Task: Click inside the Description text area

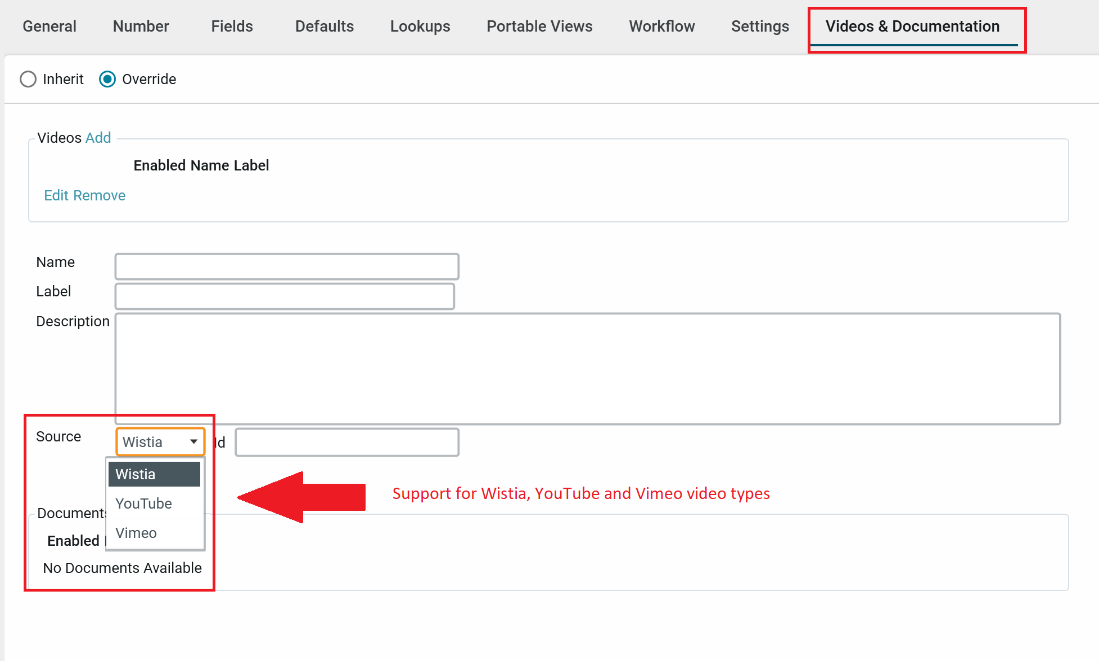Action: [x=587, y=368]
